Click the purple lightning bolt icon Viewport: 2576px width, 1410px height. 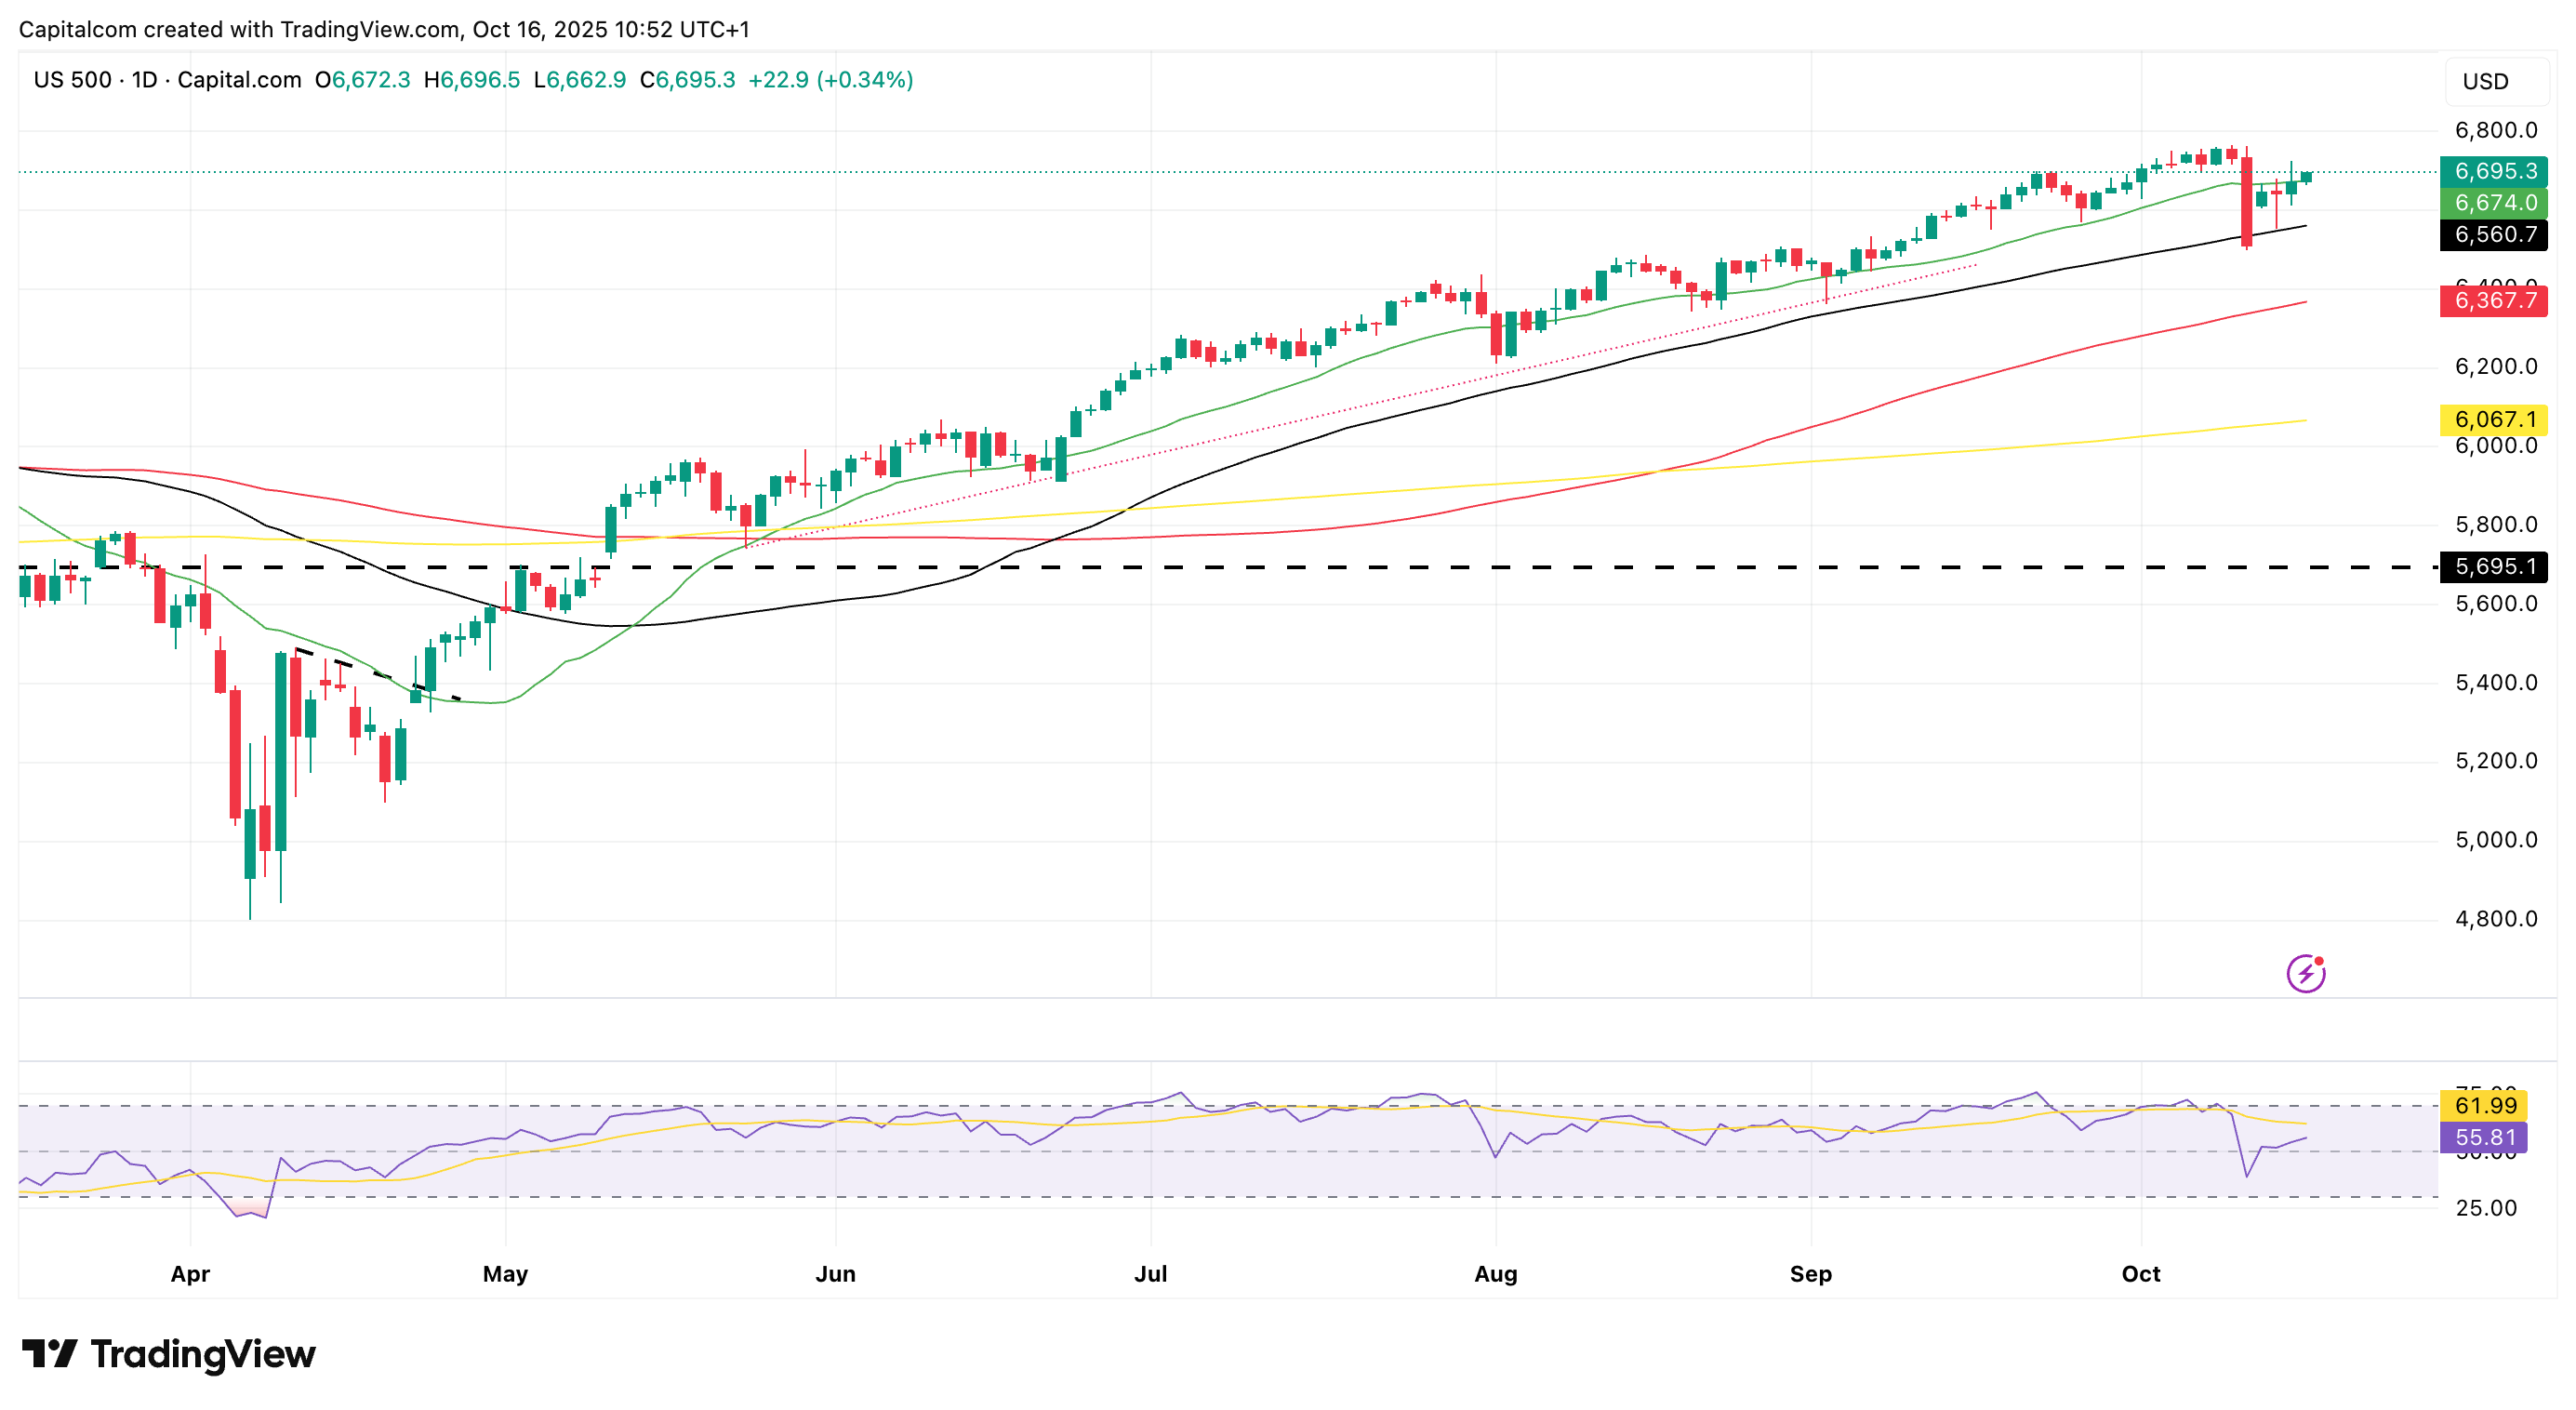click(x=2305, y=973)
